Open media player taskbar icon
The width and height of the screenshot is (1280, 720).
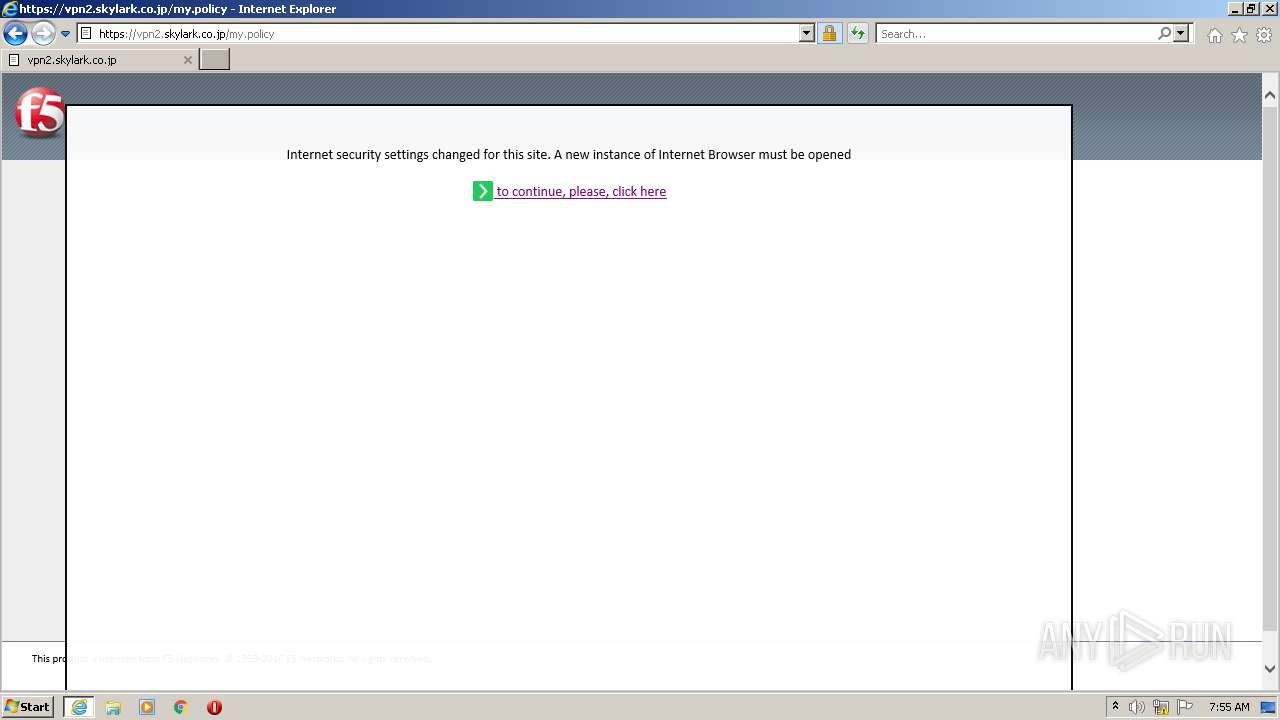pos(147,707)
